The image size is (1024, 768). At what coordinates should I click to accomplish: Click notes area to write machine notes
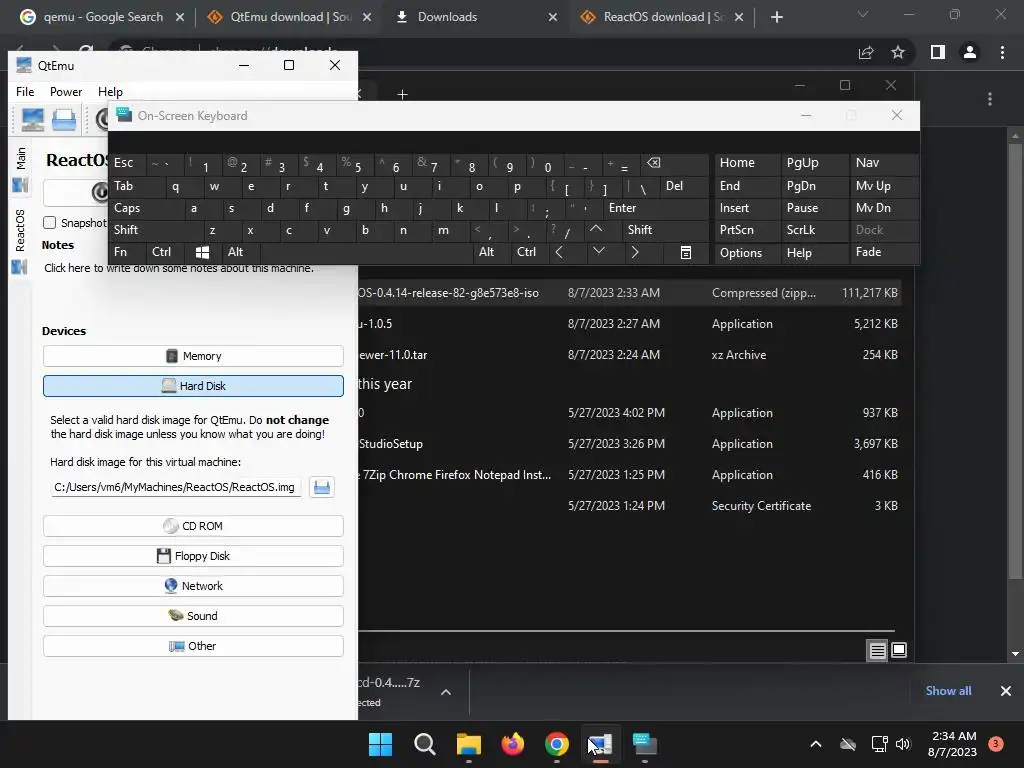179,268
